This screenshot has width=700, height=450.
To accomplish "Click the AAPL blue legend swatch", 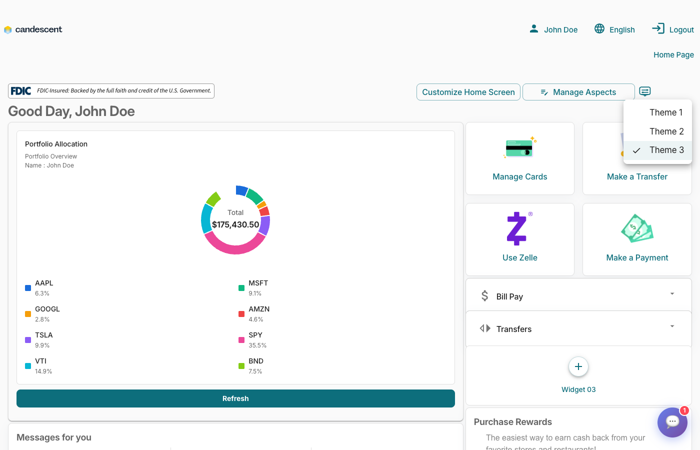I will pos(28,288).
